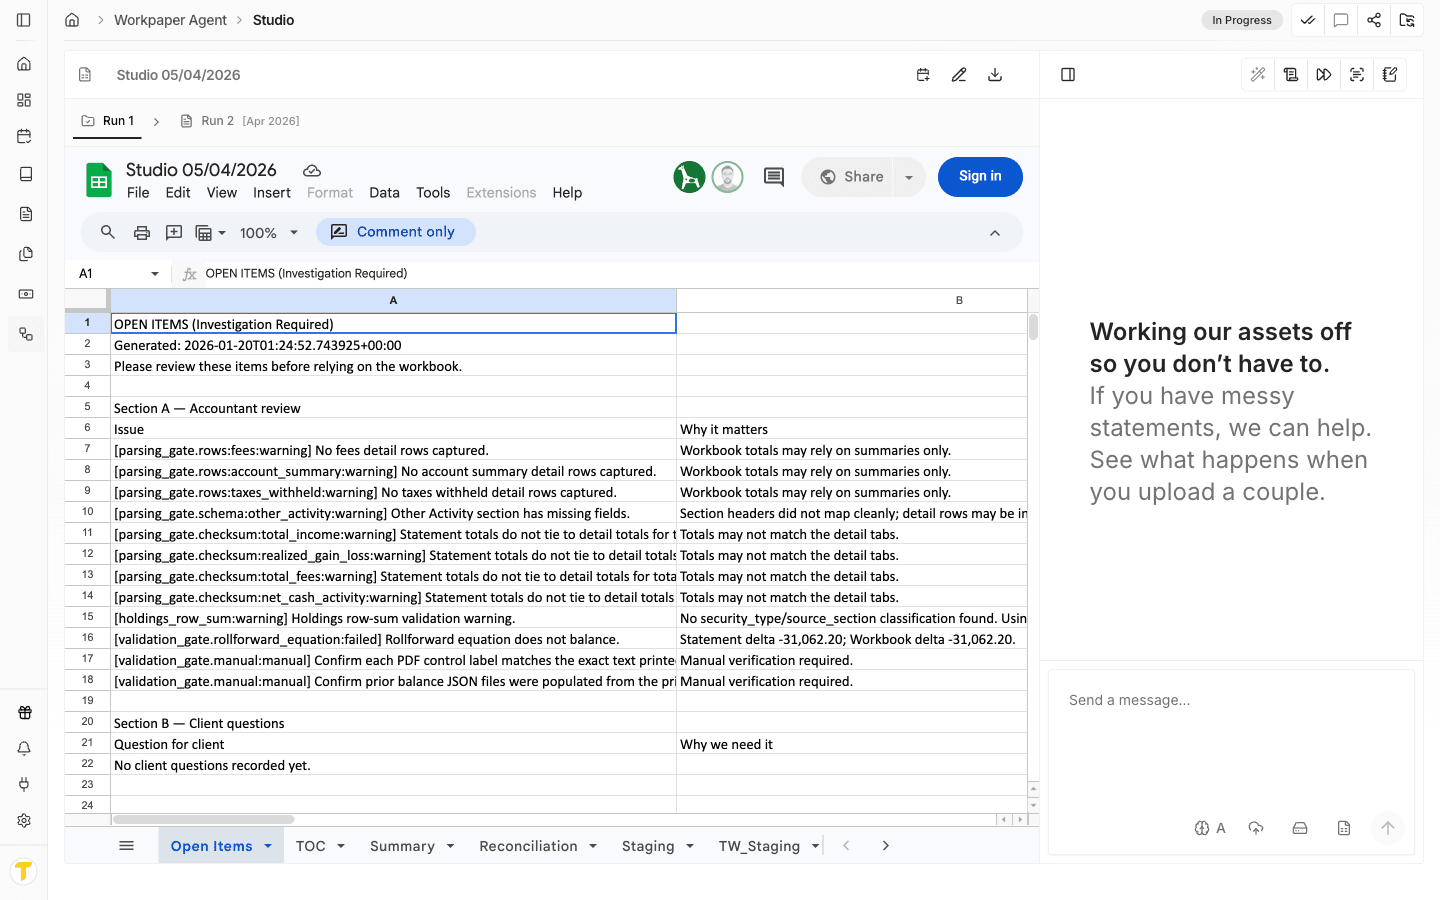The height and width of the screenshot is (900, 1440).
Task: Click the fast-forward icon
Action: coord(1324,75)
